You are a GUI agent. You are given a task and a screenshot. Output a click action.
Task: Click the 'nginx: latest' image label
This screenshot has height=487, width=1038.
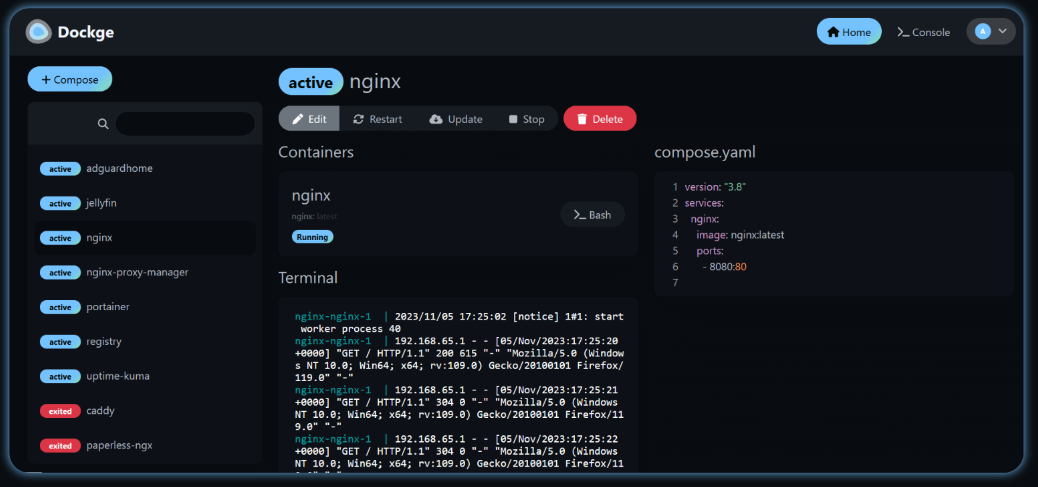(314, 216)
